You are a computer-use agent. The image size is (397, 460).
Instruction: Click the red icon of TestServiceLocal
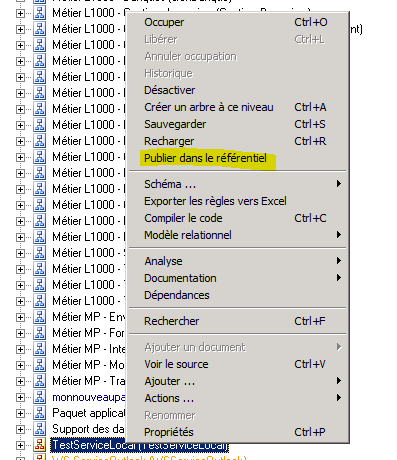pos(40,445)
